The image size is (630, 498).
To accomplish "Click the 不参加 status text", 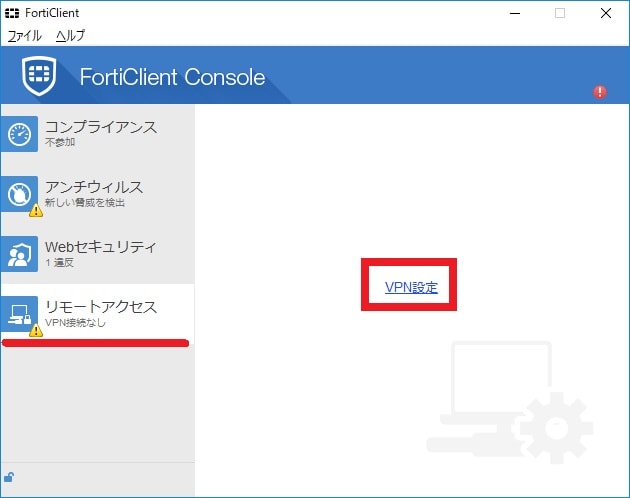I will point(60,142).
